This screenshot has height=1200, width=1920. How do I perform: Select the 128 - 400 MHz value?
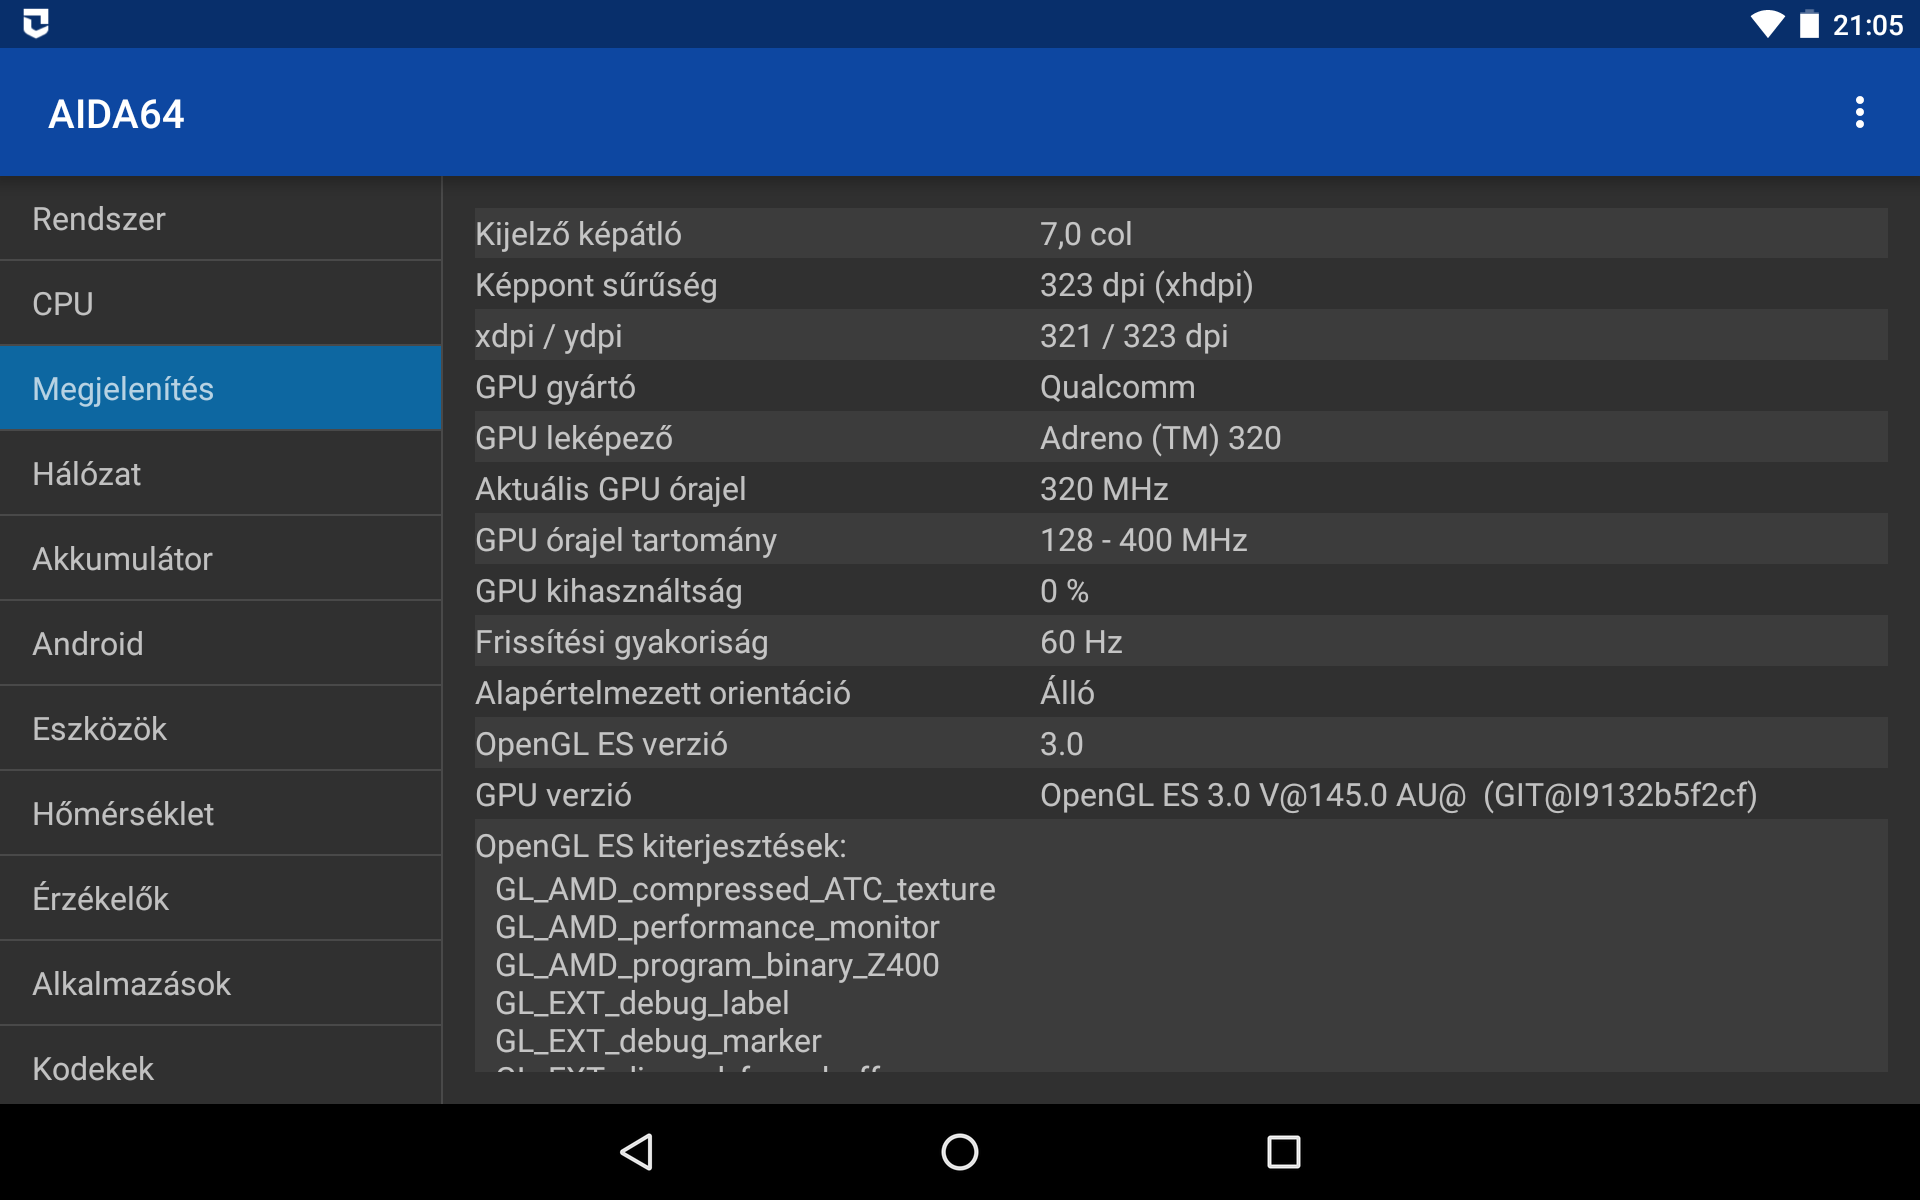click(1143, 540)
